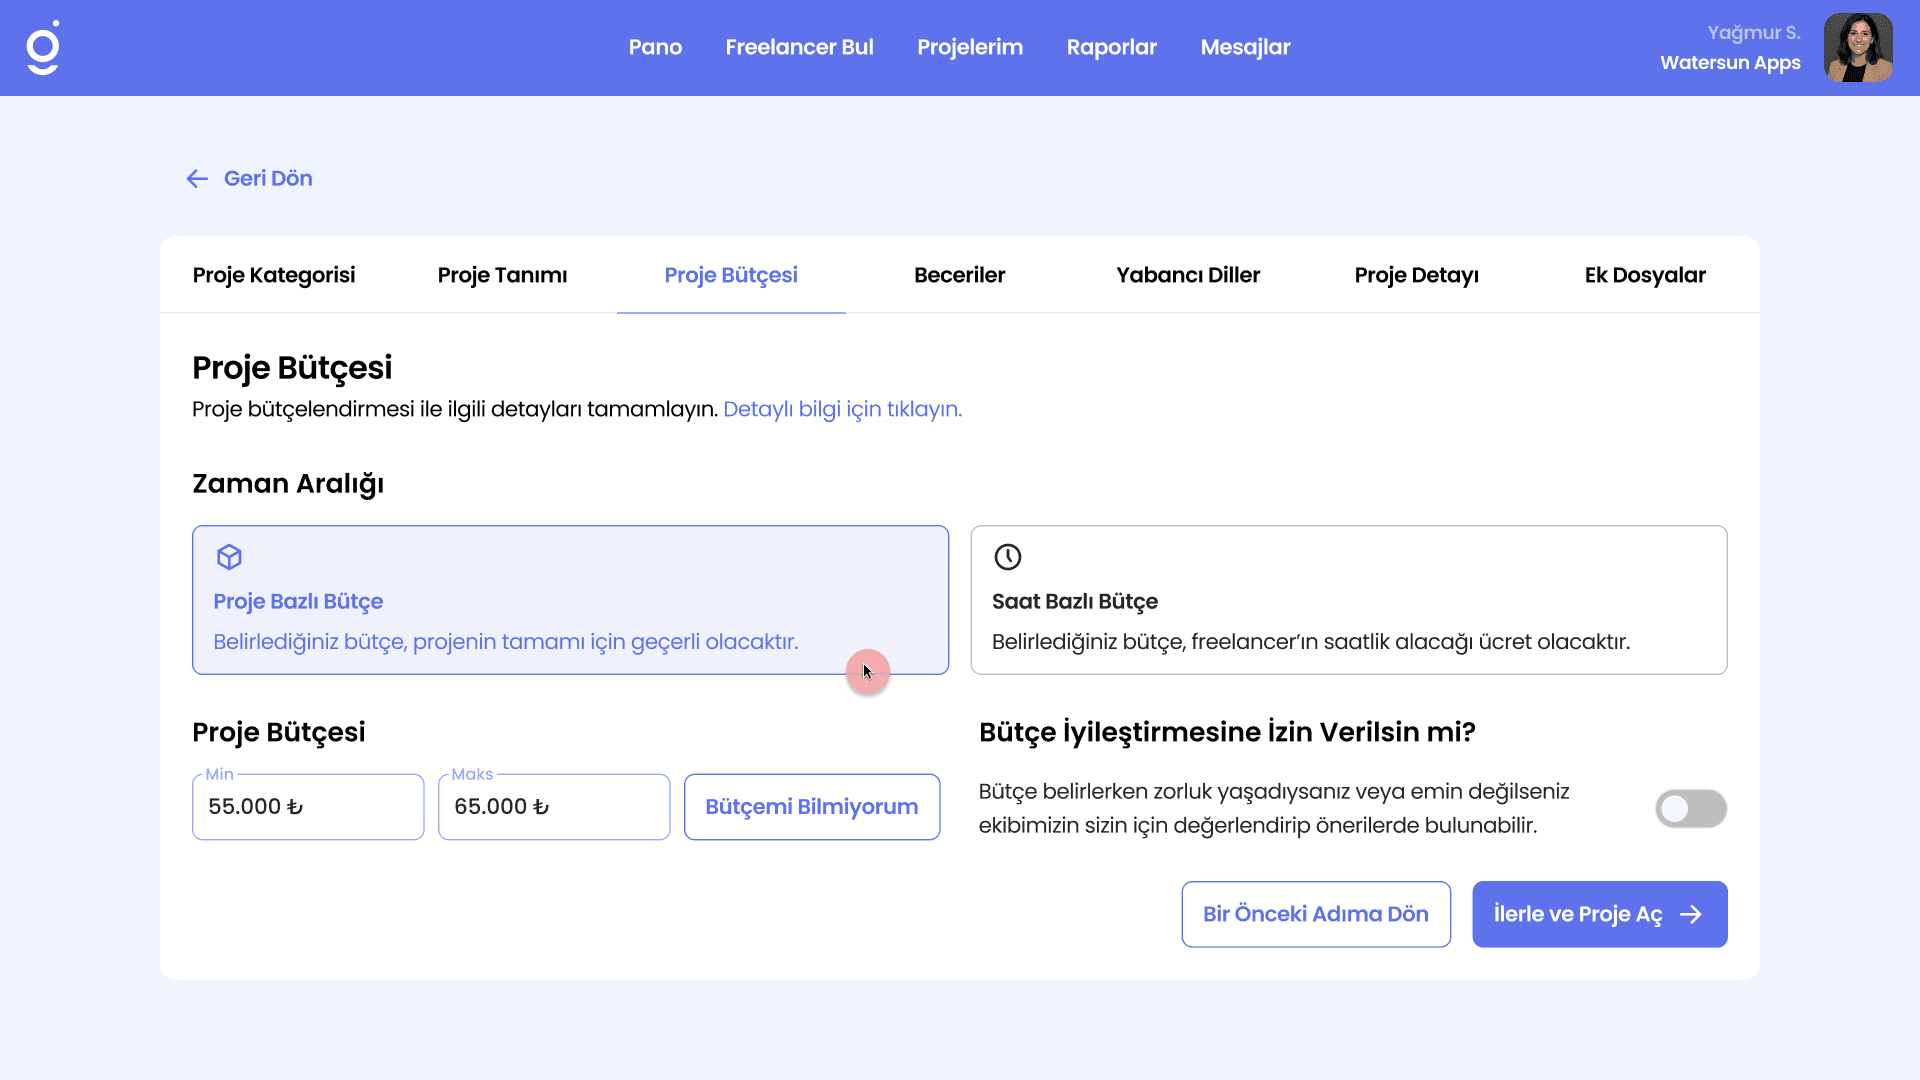The width and height of the screenshot is (1920, 1080).
Task: Click the Geri Dön link
Action: coord(267,179)
